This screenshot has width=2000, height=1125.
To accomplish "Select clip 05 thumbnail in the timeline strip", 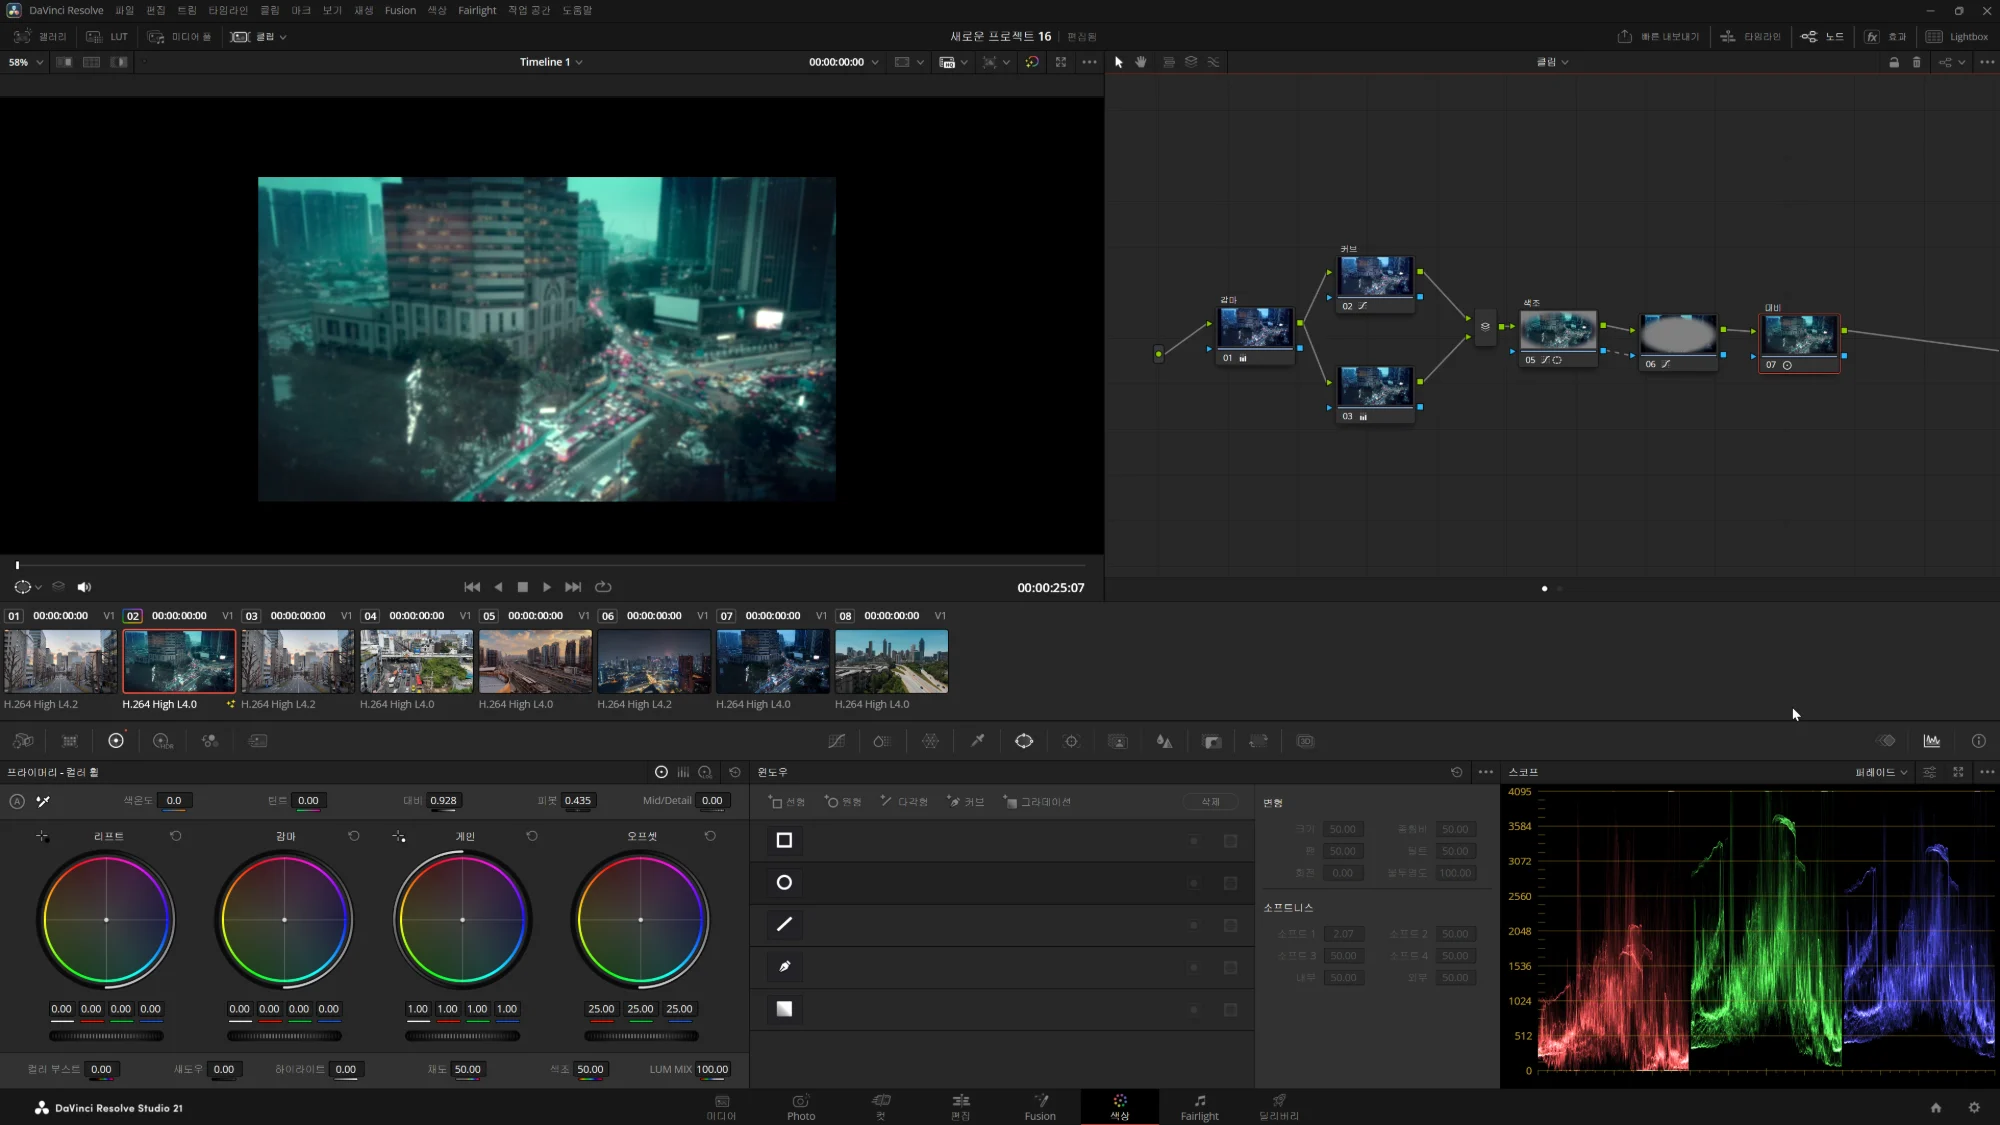I will 535,661.
